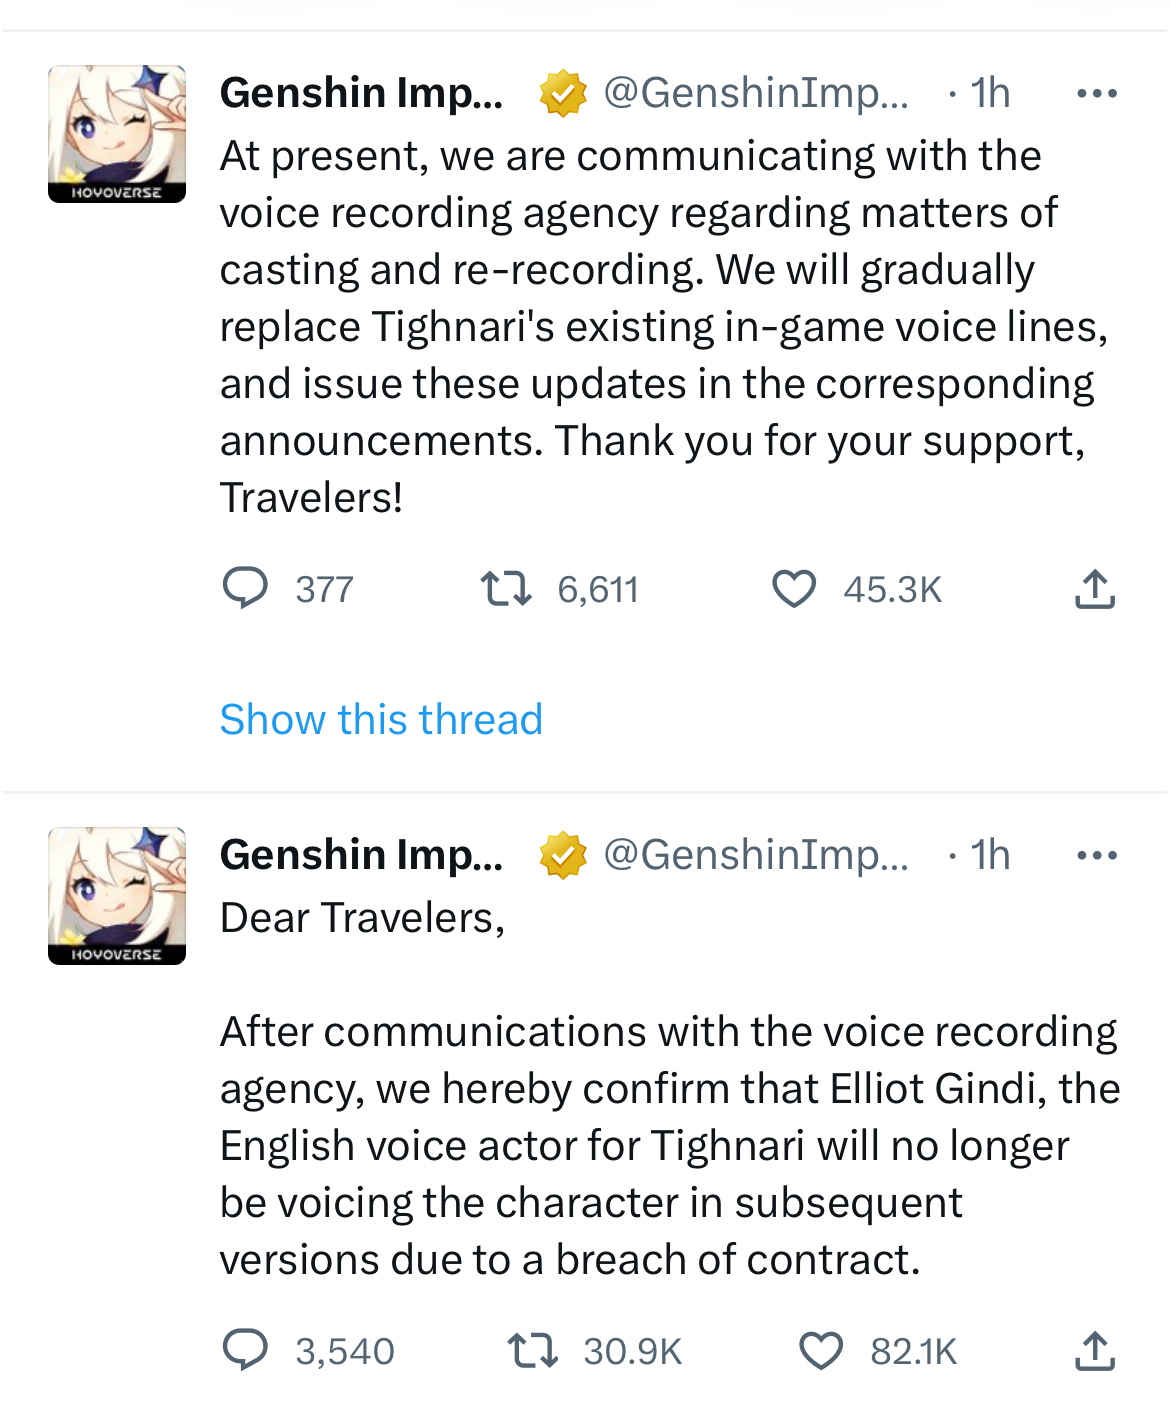View the 377 replies count
Image resolution: width=1170 pixels, height=1407 pixels.
coord(322,589)
